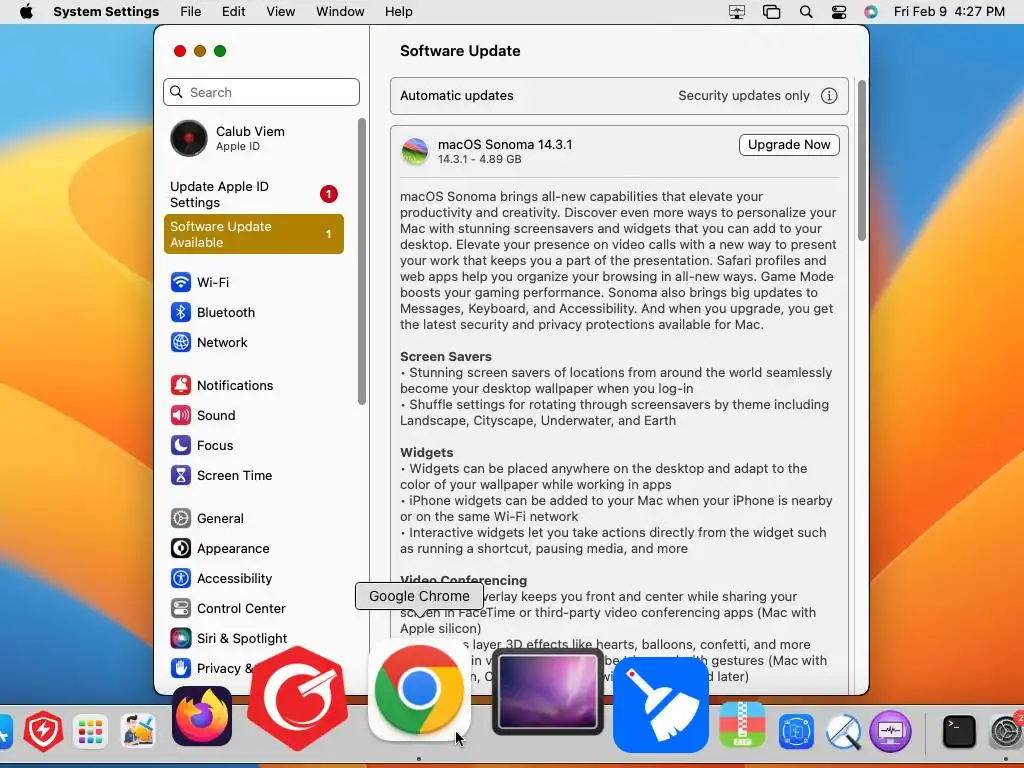Click the Apple menu logo
The image size is (1024, 768).
coord(26,12)
